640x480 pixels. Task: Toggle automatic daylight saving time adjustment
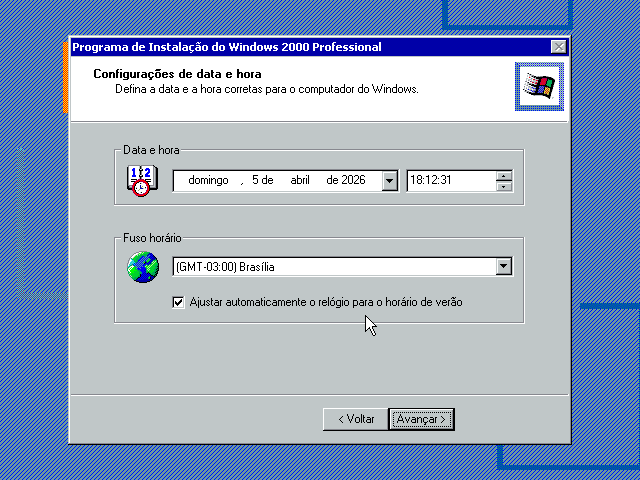pyautogui.click(x=179, y=302)
